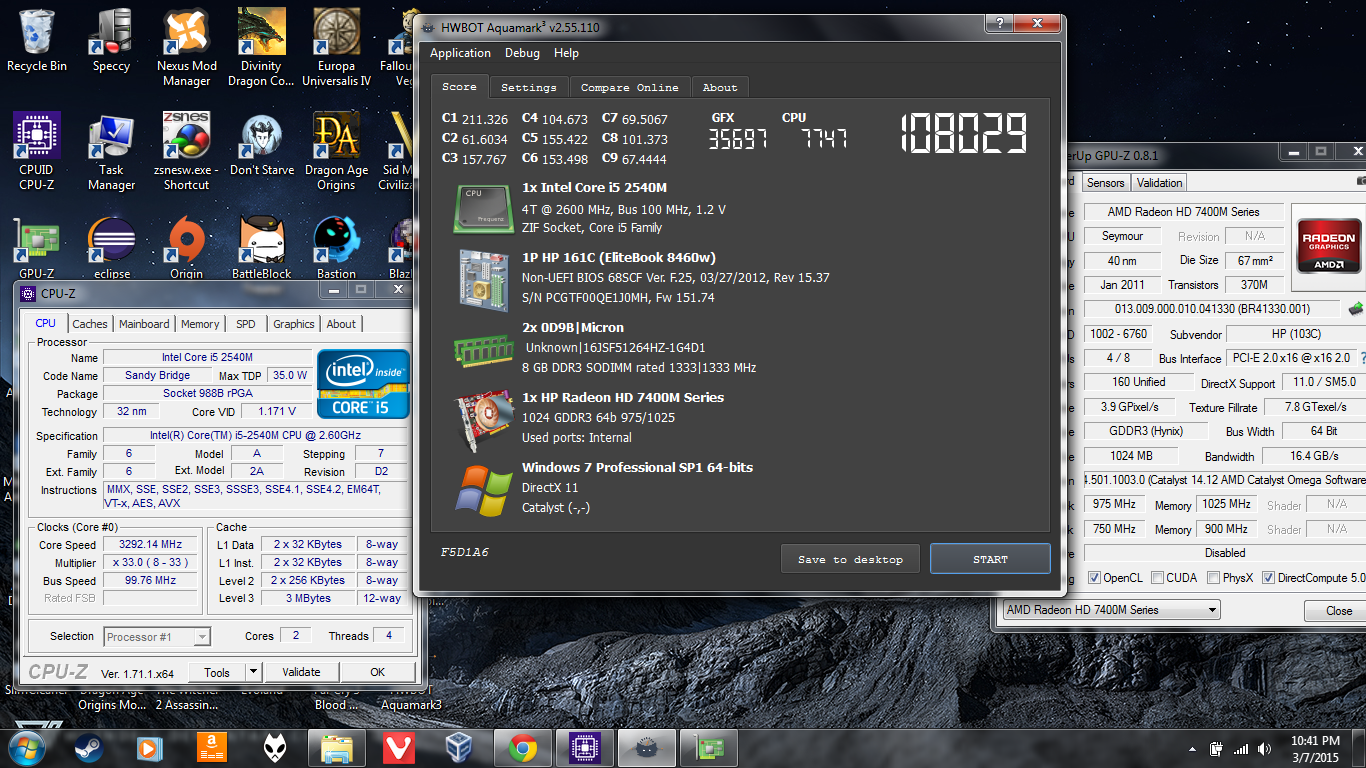
Task: Open File Explorer from the taskbar
Action: [x=336, y=748]
